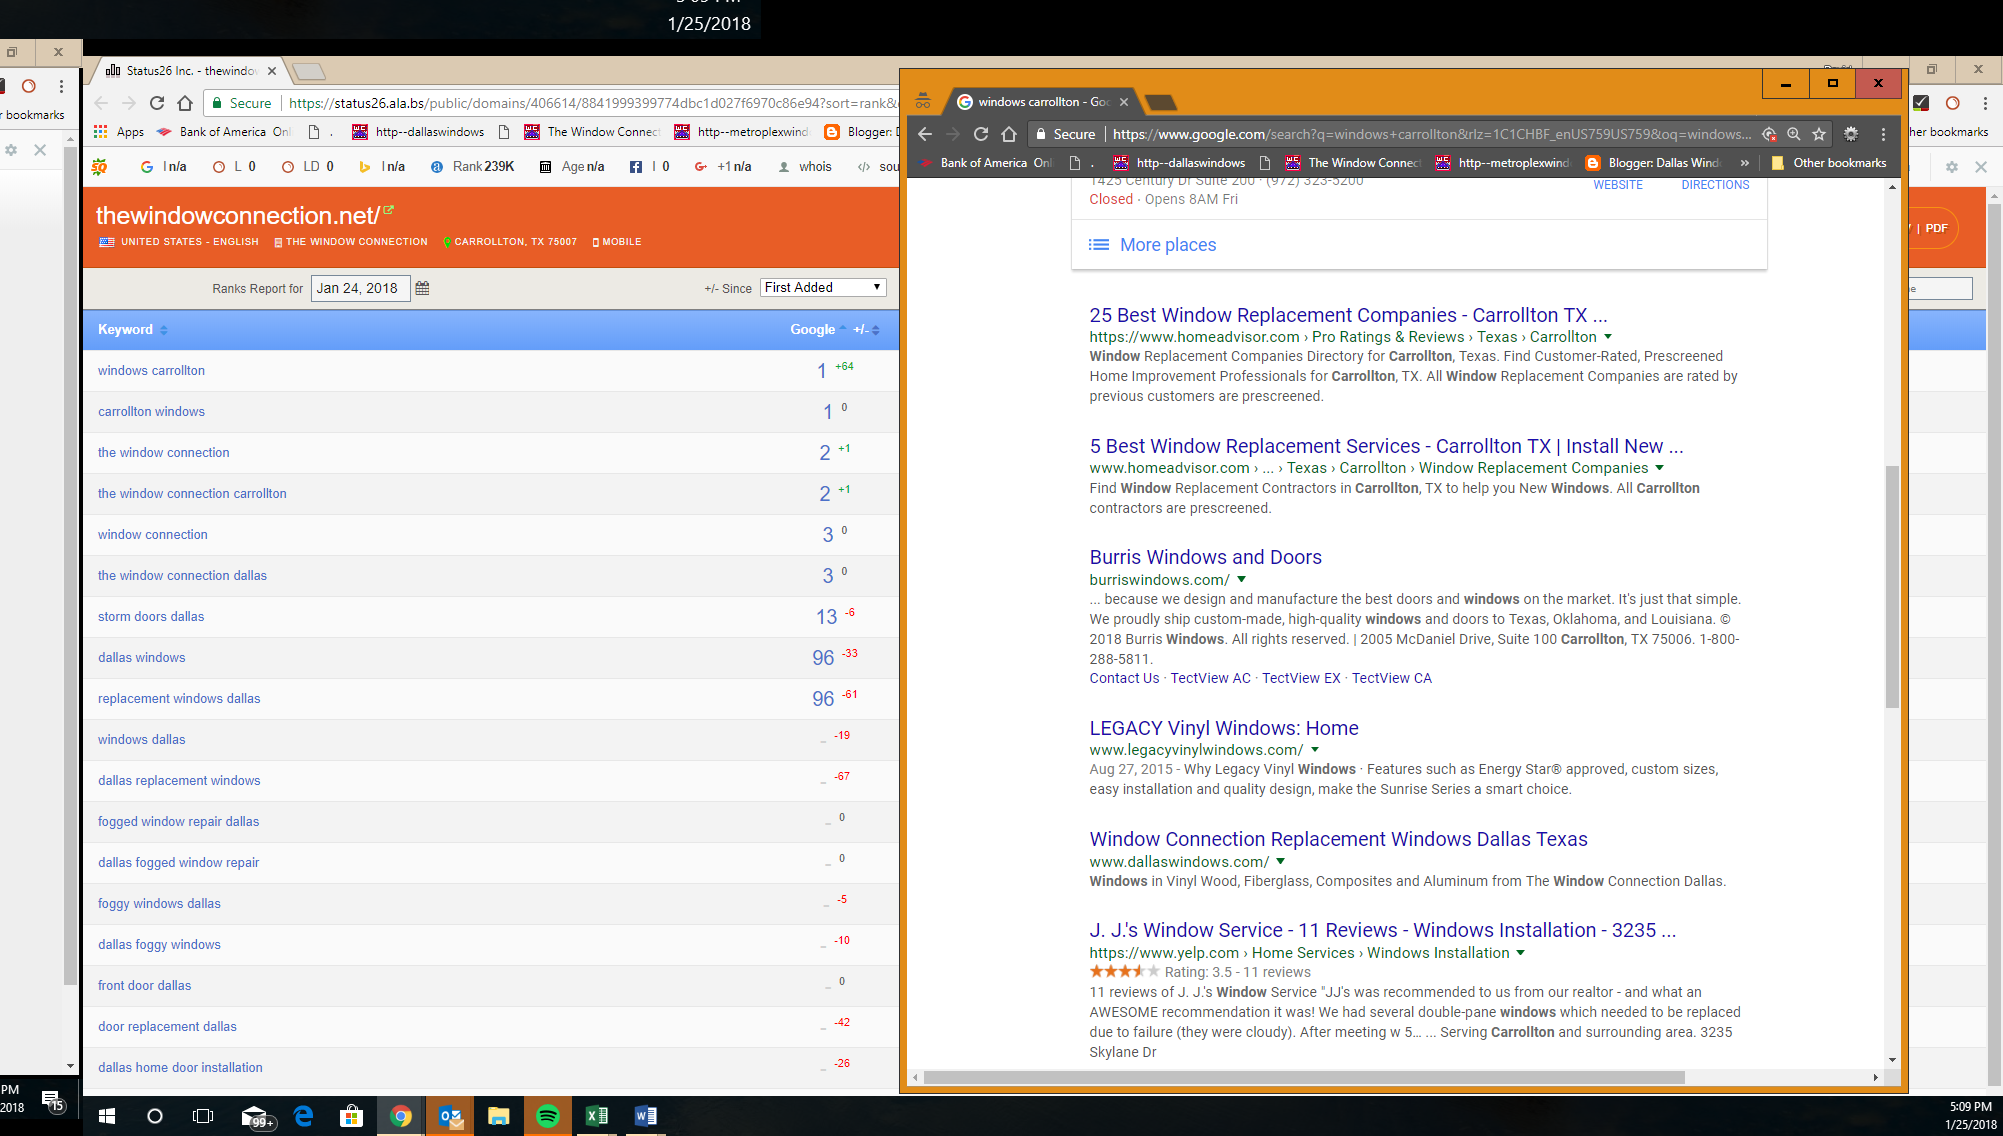Check the Alexa Rank 239K metric
Image resolution: width=2003 pixels, height=1136 pixels.
click(473, 167)
